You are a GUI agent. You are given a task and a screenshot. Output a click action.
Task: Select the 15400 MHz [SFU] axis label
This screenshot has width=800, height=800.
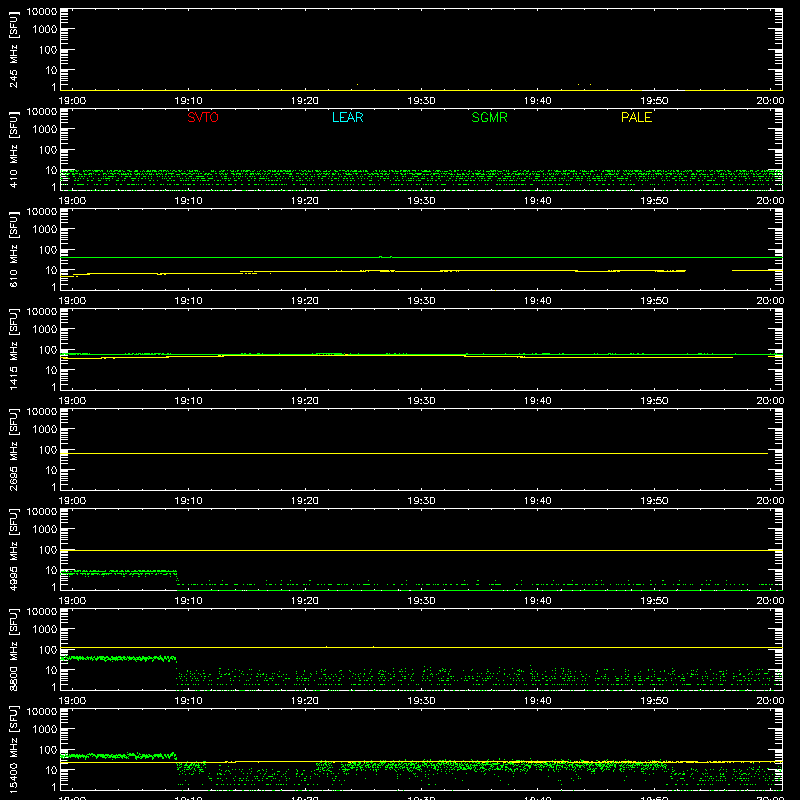point(14,750)
